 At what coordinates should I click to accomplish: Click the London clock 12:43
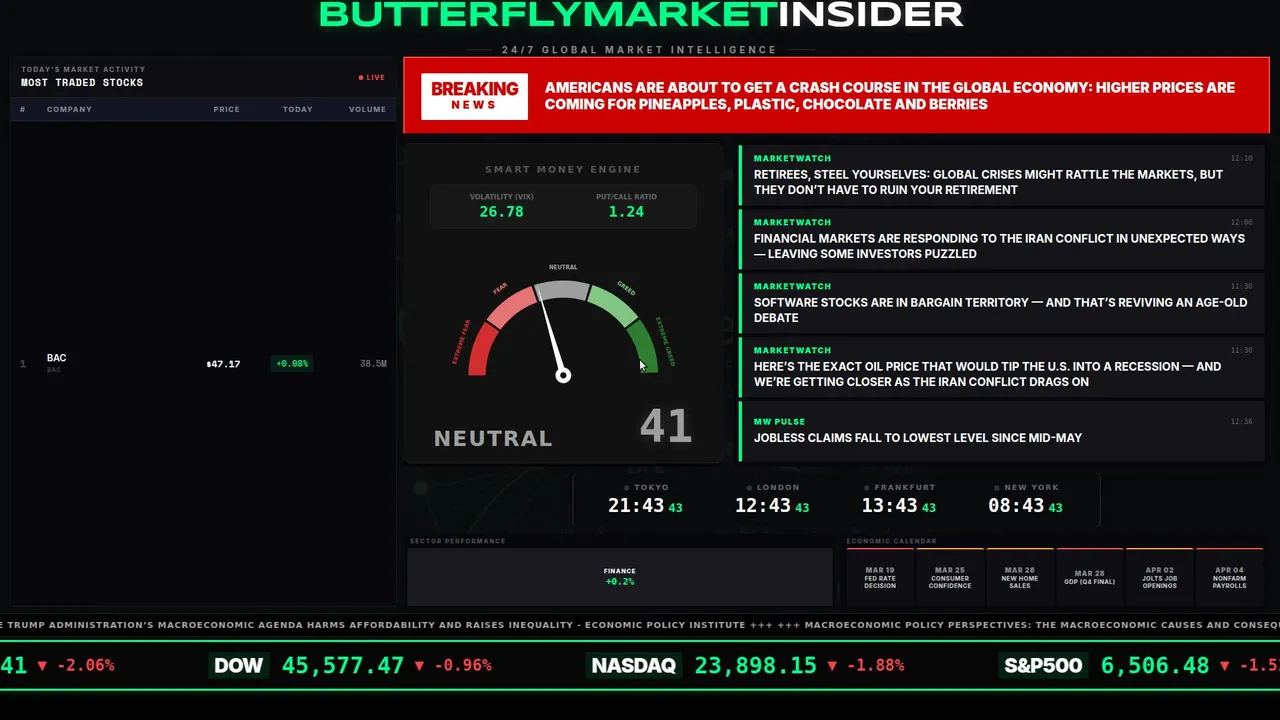(763, 506)
